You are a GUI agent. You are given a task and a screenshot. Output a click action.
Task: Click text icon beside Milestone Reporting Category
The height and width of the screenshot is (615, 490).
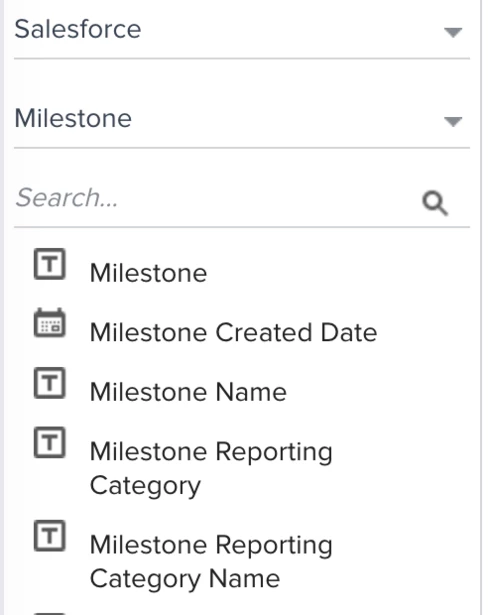pyautogui.click(x=49, y=442)
